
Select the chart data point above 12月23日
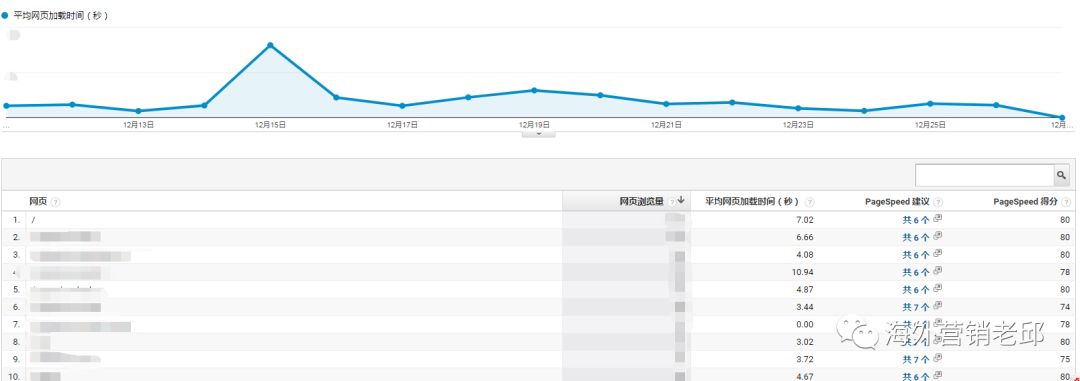tap(798, 108)
